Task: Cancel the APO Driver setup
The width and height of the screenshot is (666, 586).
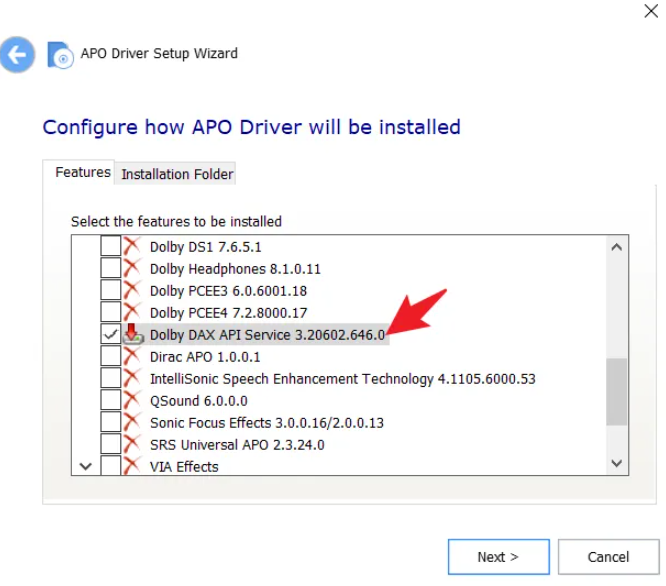Action: [608, 557]
